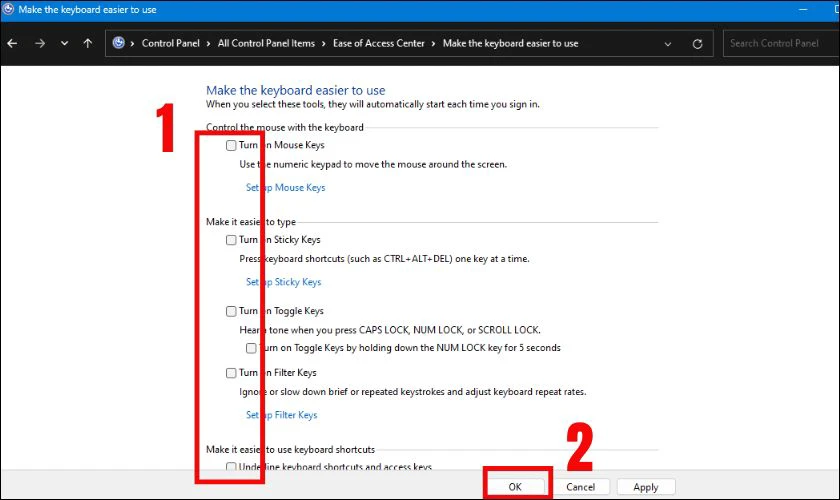Enable Turn on Toggle Keys checkbox
The width and height of the screenshot is (840, 500).
pos(231,311)
